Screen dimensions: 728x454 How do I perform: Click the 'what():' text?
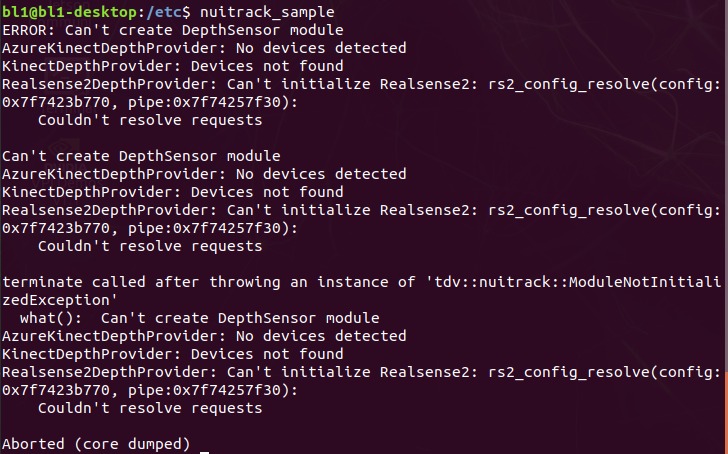coord(51,318)
